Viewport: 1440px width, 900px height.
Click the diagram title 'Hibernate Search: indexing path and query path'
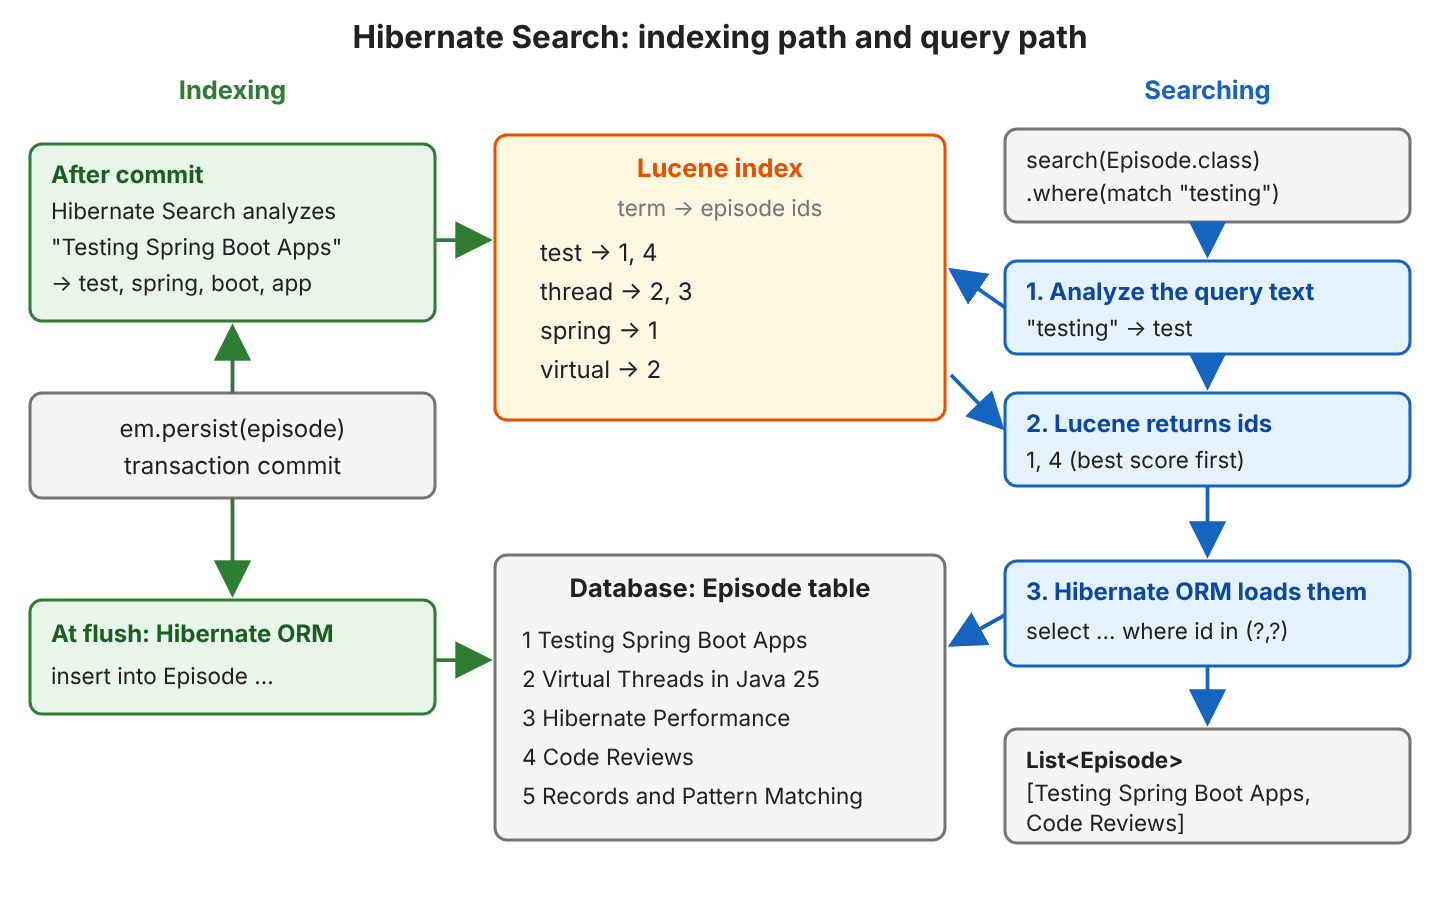pyautogui.click(x=719, y=37)
